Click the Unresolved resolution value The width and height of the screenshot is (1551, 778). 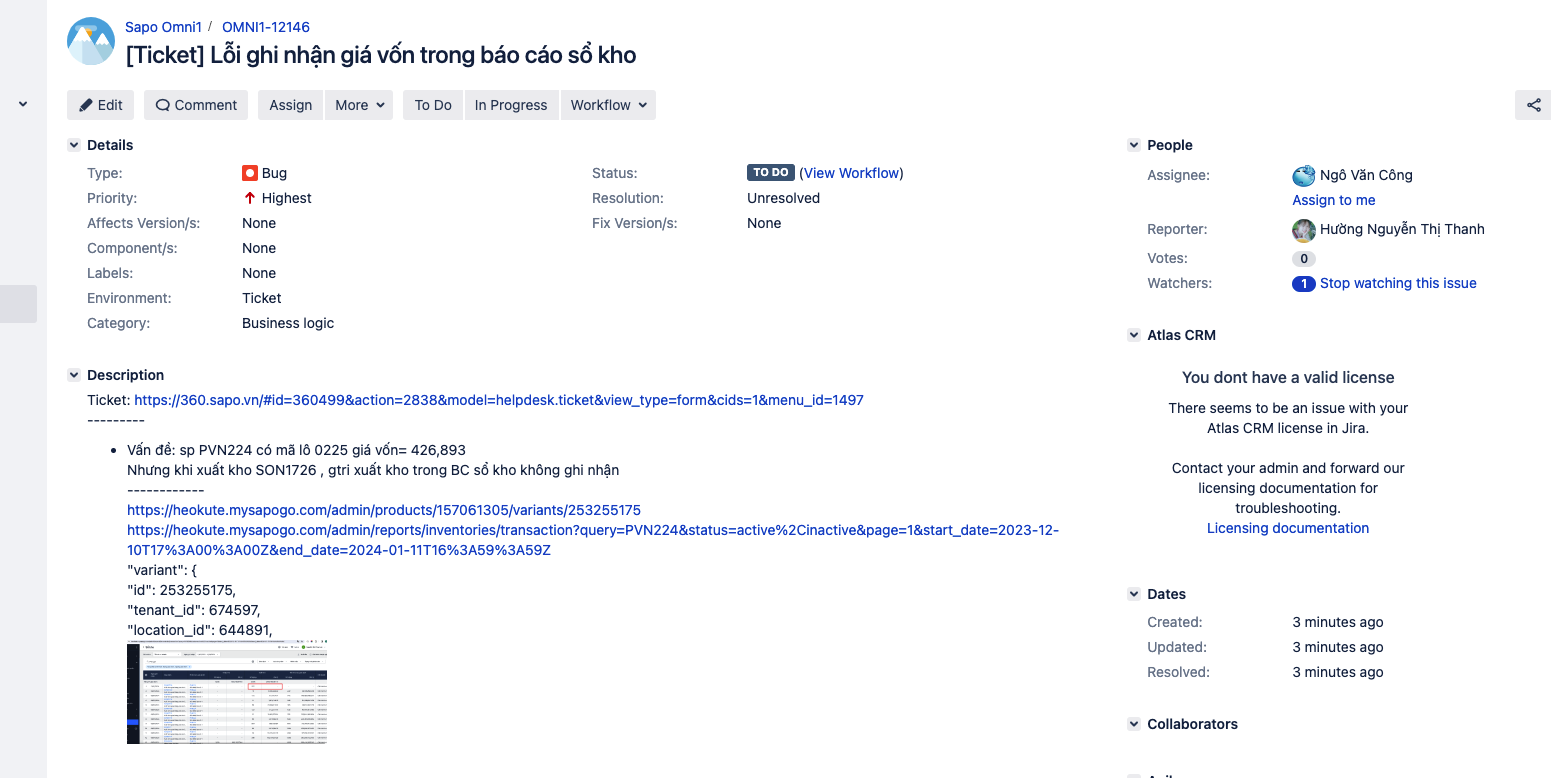click(x=783, y=198)
